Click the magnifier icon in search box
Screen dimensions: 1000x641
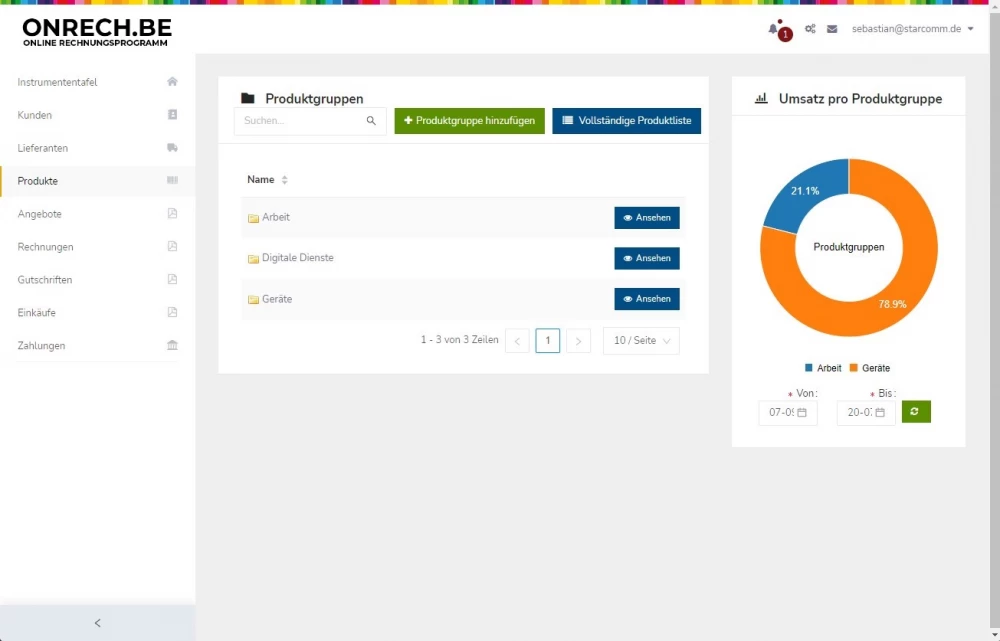point(371,121)
